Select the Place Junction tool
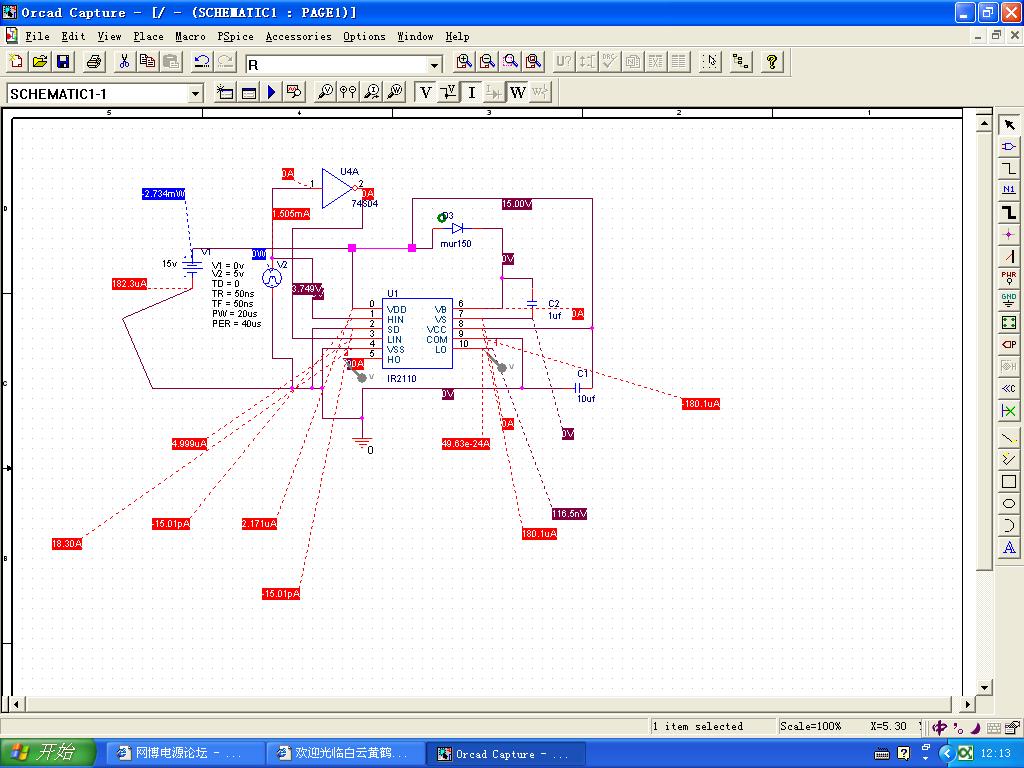The width and height of the screenshot is (1024, 768). point(1009,234)
